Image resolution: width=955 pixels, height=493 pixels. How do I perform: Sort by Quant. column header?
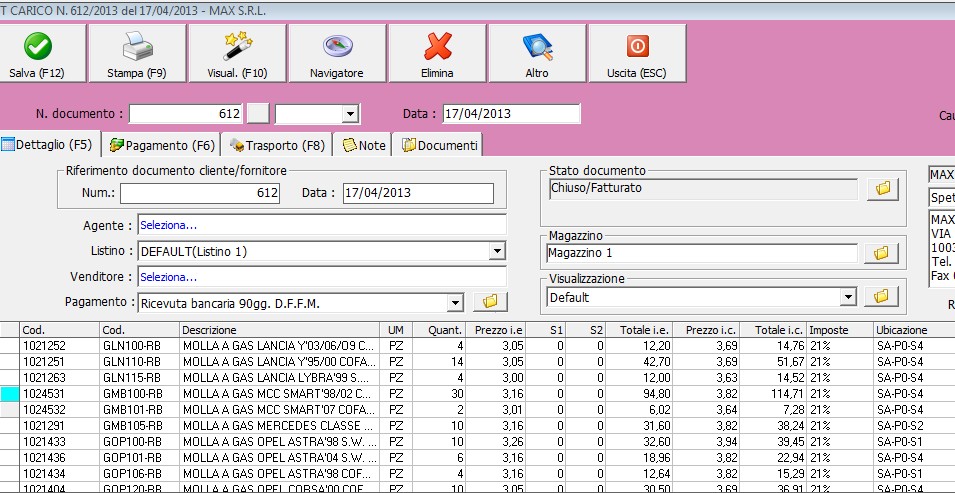439,330
